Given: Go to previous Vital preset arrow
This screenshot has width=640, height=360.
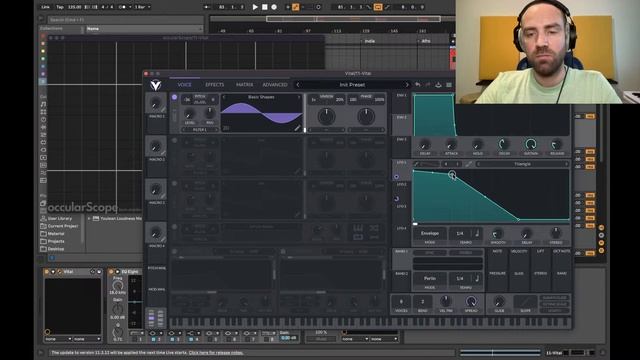Looking at the screenshot, I should 298,85.
